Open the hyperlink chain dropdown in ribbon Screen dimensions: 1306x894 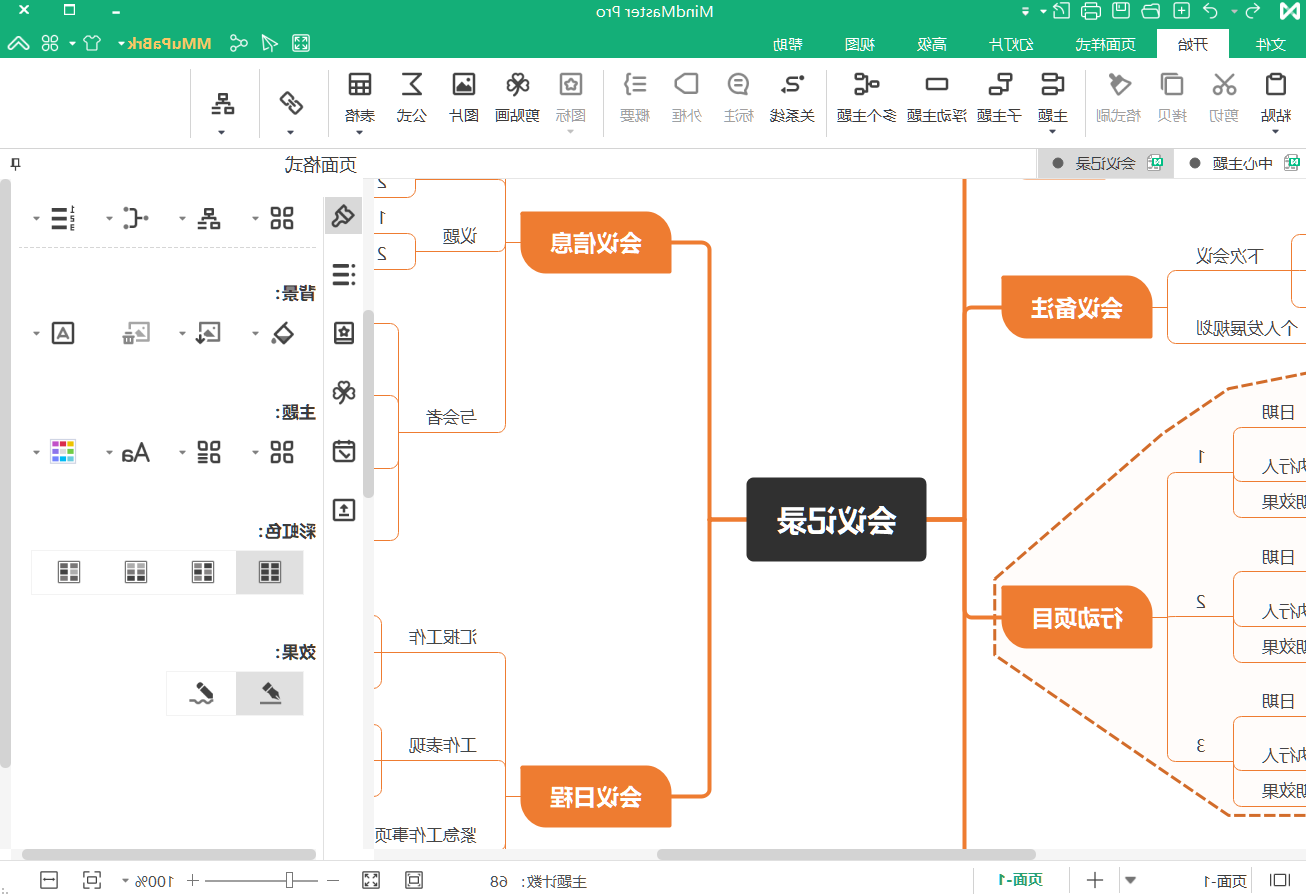click(291, 131)
